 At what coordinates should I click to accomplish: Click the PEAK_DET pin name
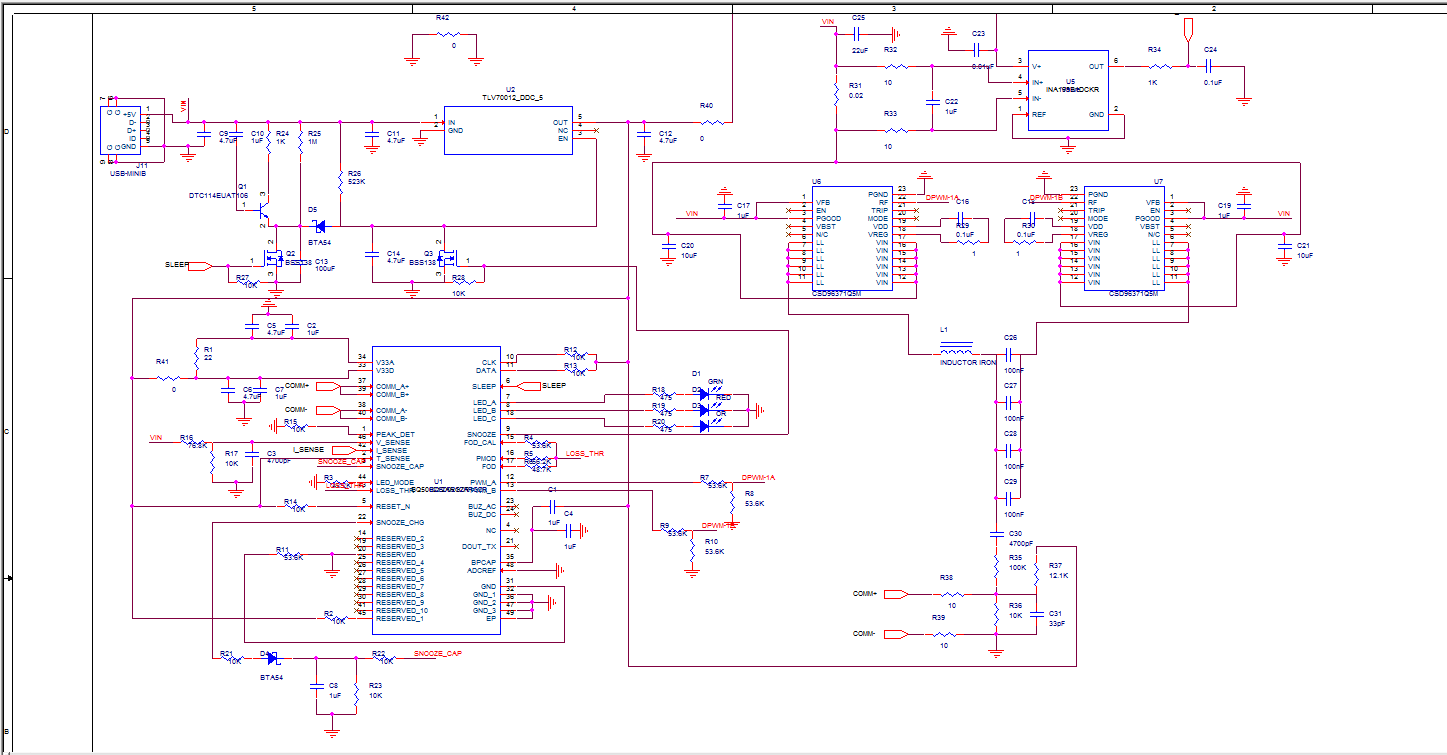pyautogui.click(x=394, y=434)
